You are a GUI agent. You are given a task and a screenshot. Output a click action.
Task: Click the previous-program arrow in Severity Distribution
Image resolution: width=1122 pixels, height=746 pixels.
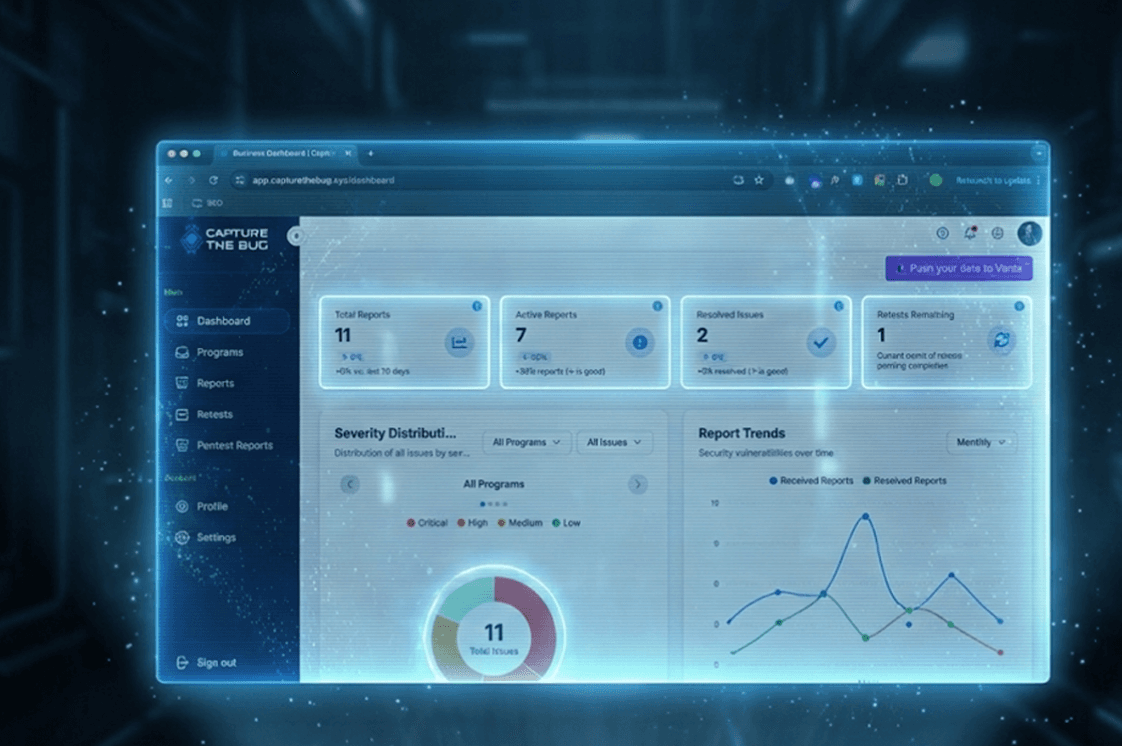[350, 484]
